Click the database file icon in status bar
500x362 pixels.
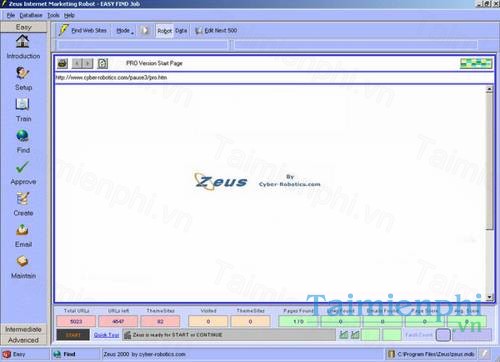point(391,354)
